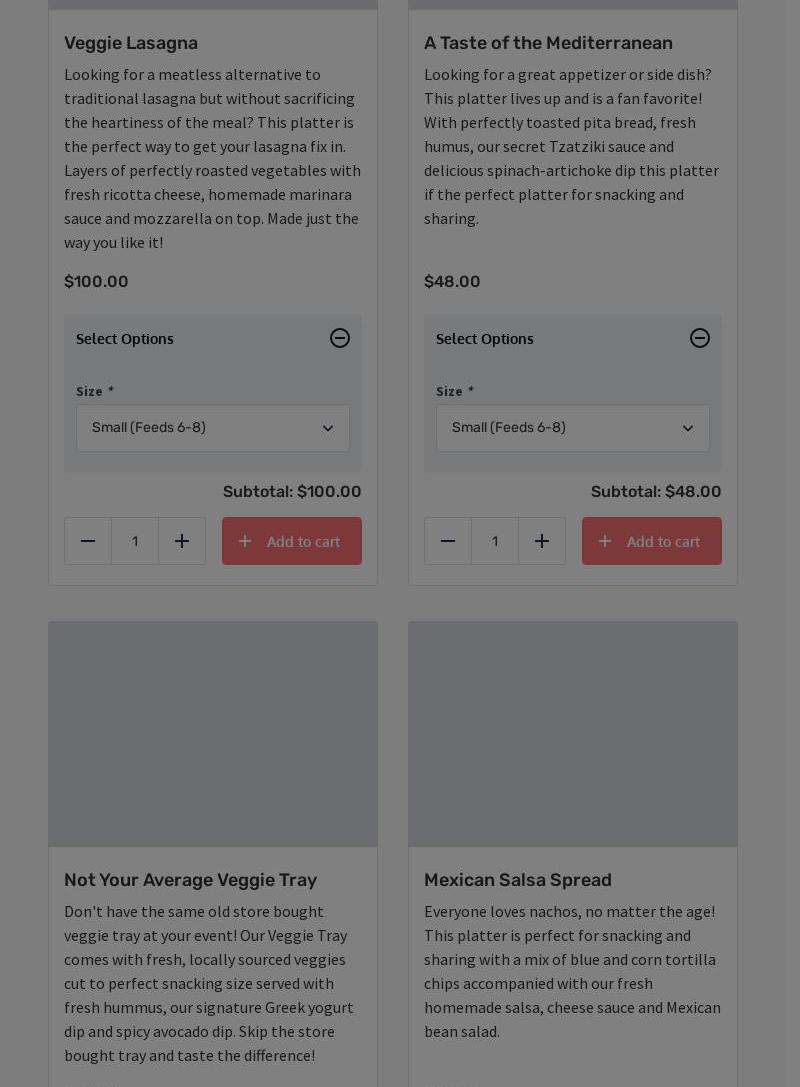Increase Veggie Lasagna quantity with plus icon
Screen dimensions: 800x1087
tap(182, 541)
